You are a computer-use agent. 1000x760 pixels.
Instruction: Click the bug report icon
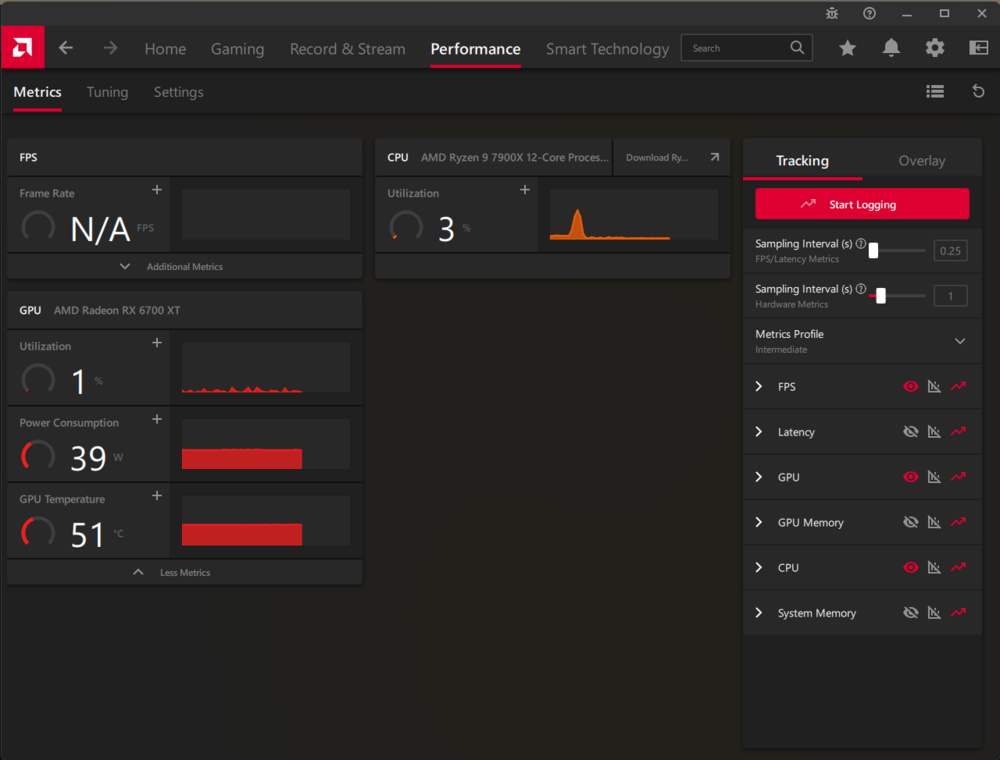tap(832, 13)
